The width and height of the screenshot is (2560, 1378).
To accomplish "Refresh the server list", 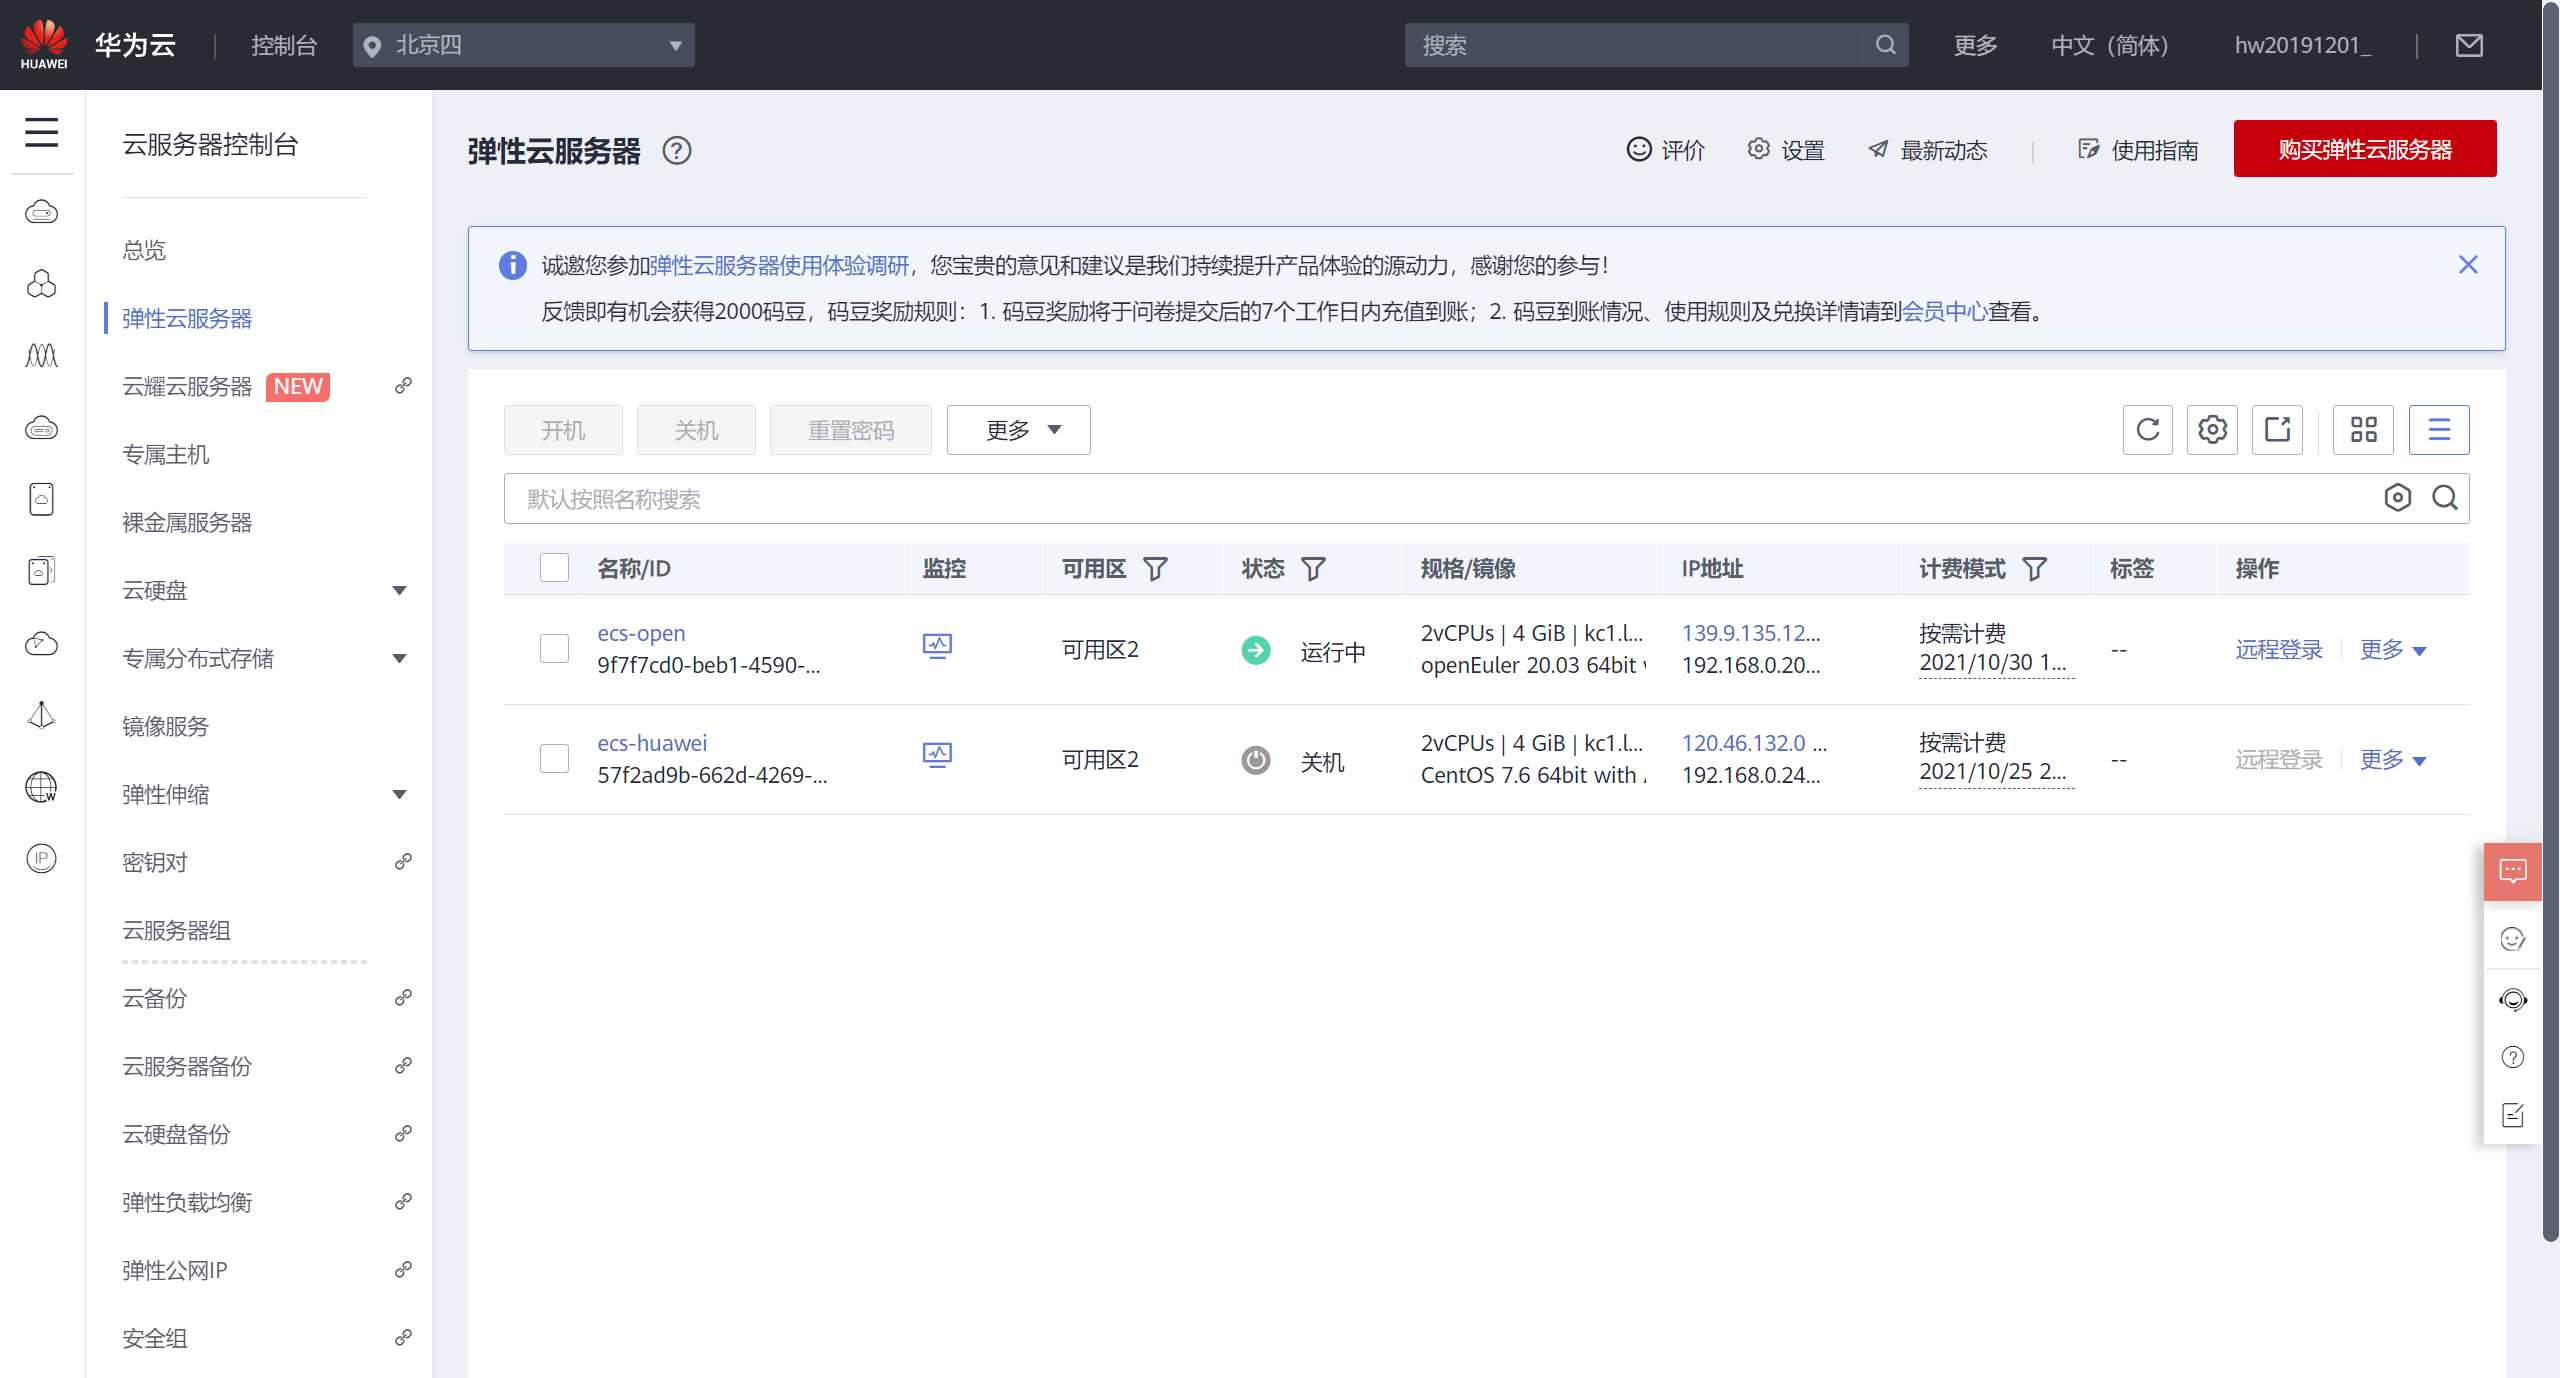I will [x=2148, y=430].
